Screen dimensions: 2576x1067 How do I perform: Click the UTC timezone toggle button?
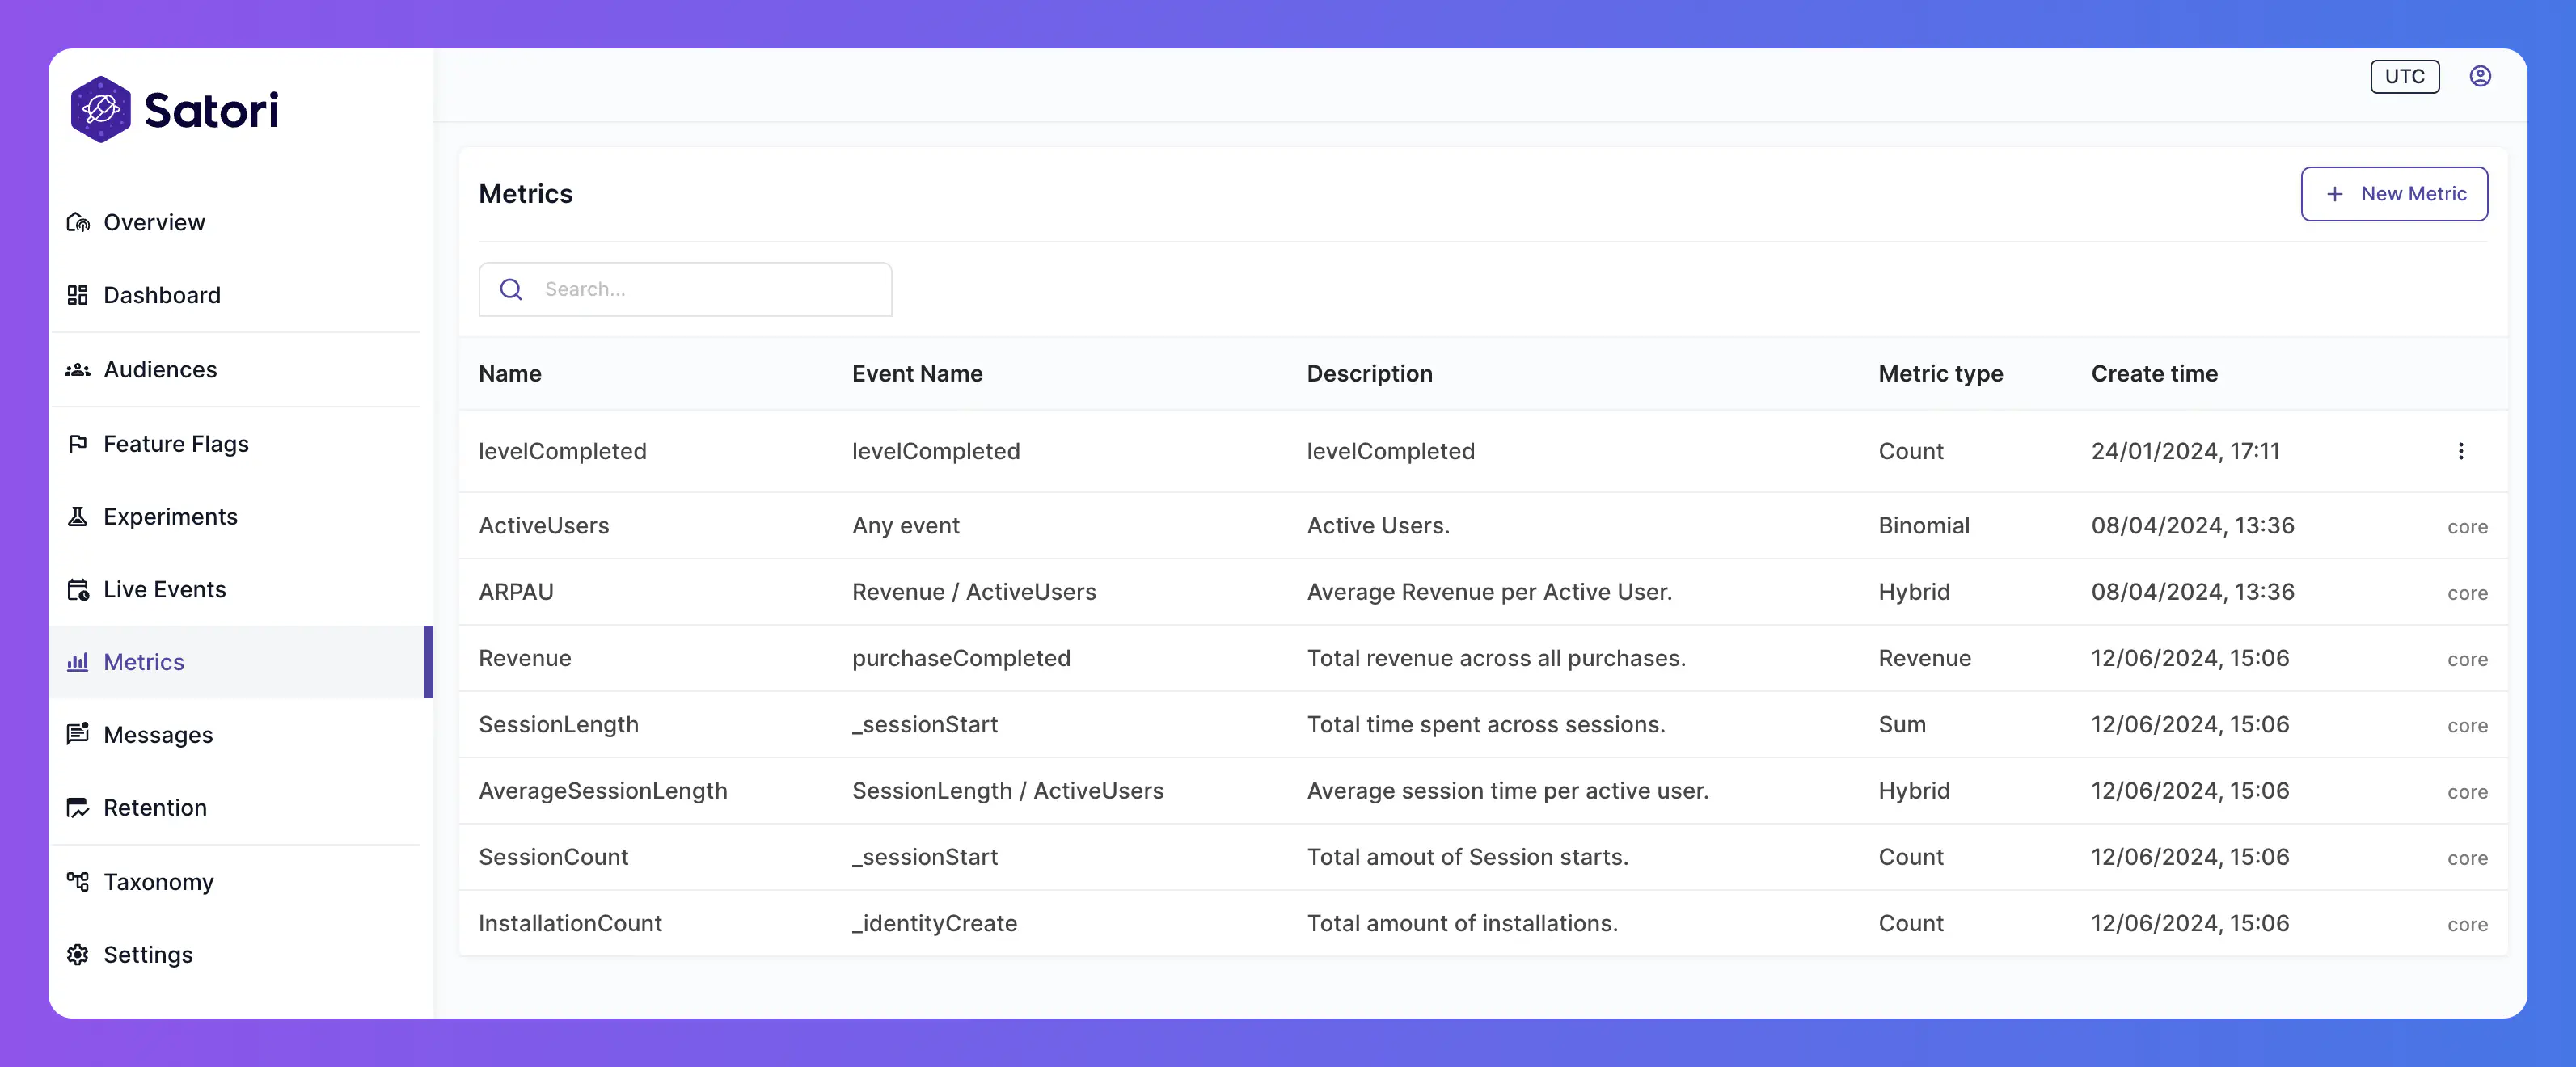pos(2405,75)
